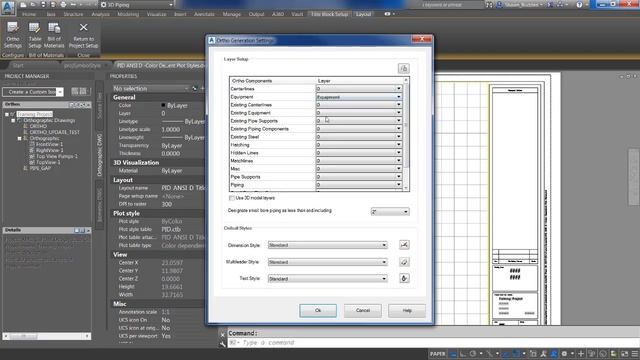
Task: Open Table Setup ribbon tool
Action: [35, 36]
